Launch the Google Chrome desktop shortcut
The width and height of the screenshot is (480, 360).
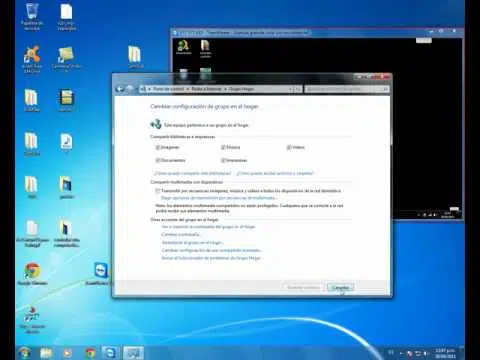pyautogui.click(x=32, y=274)
